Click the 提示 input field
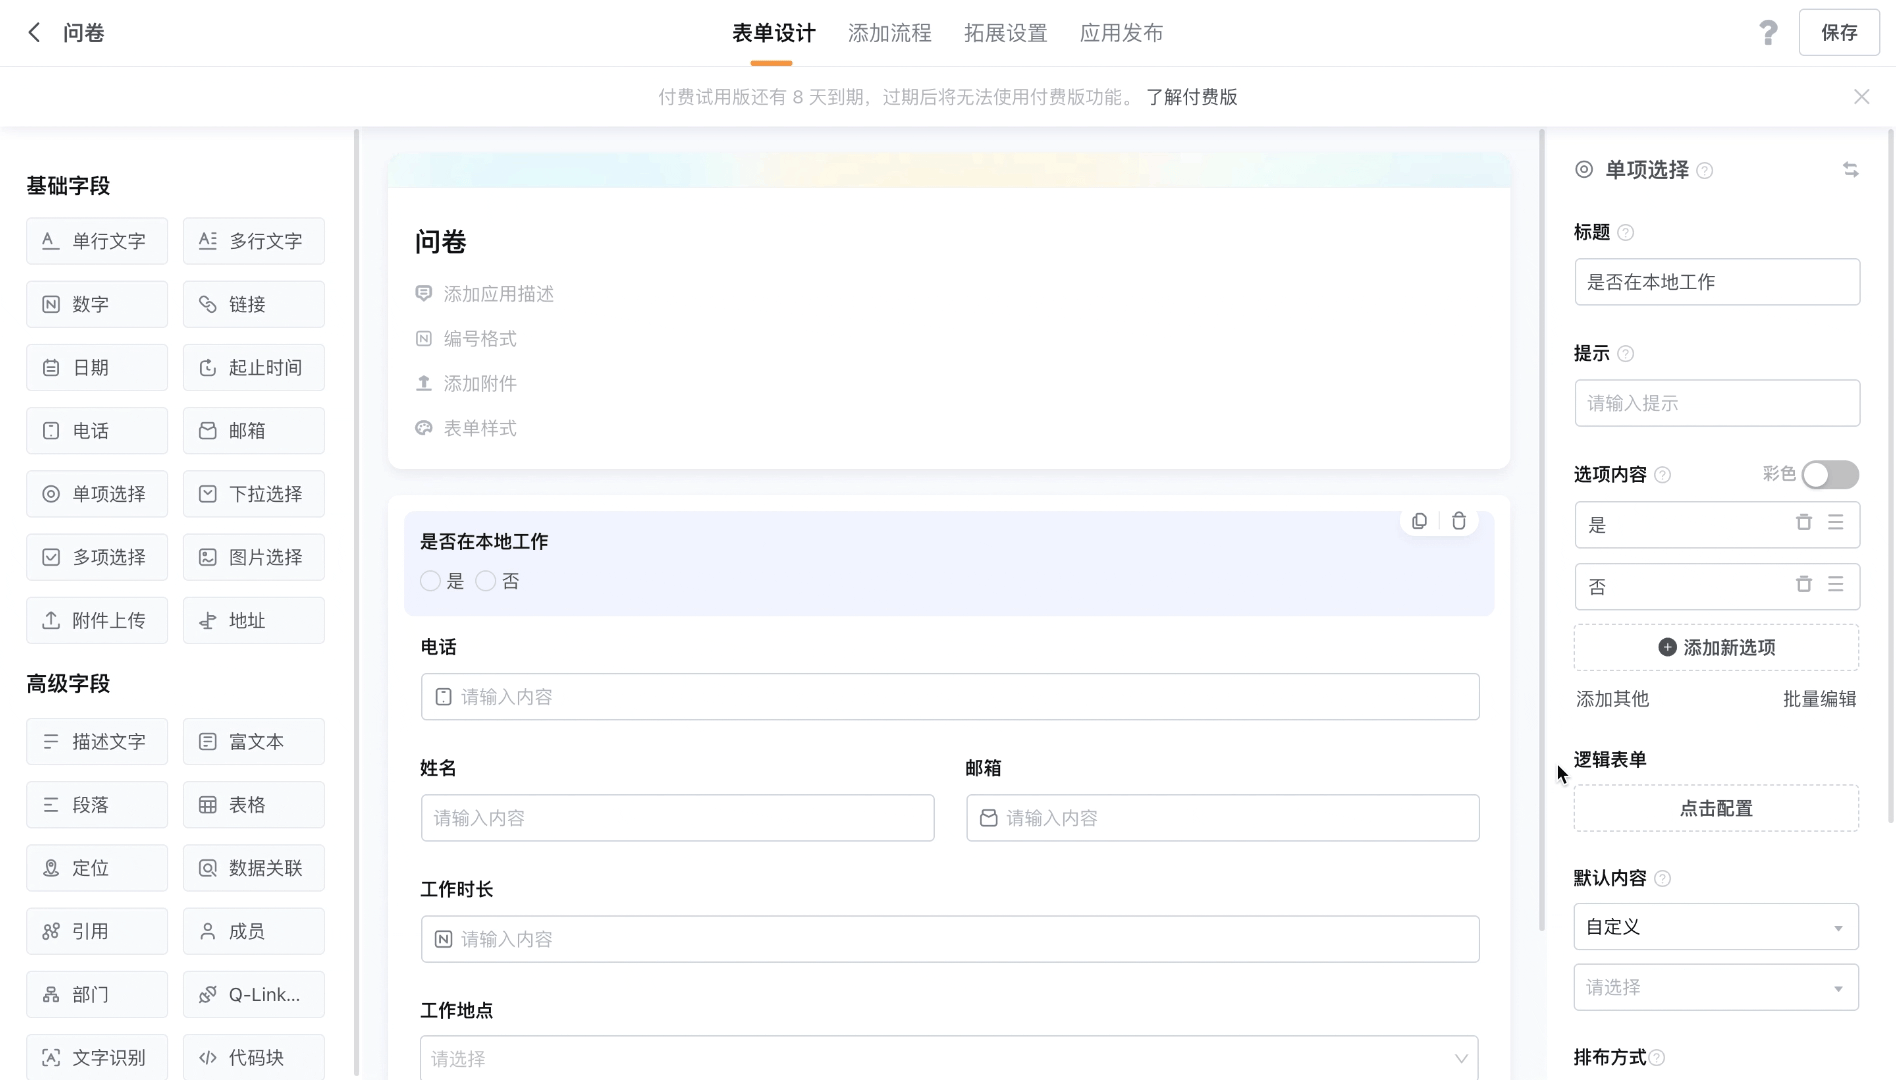 point(1717,403)
